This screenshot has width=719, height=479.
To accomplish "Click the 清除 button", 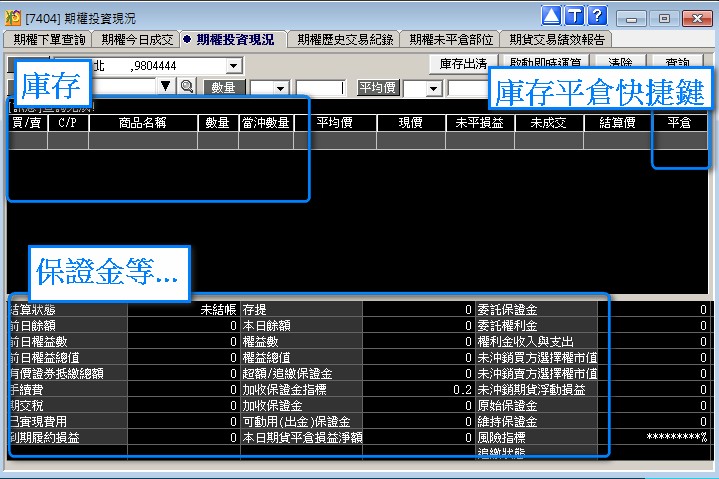I will [x=620, y=64].
